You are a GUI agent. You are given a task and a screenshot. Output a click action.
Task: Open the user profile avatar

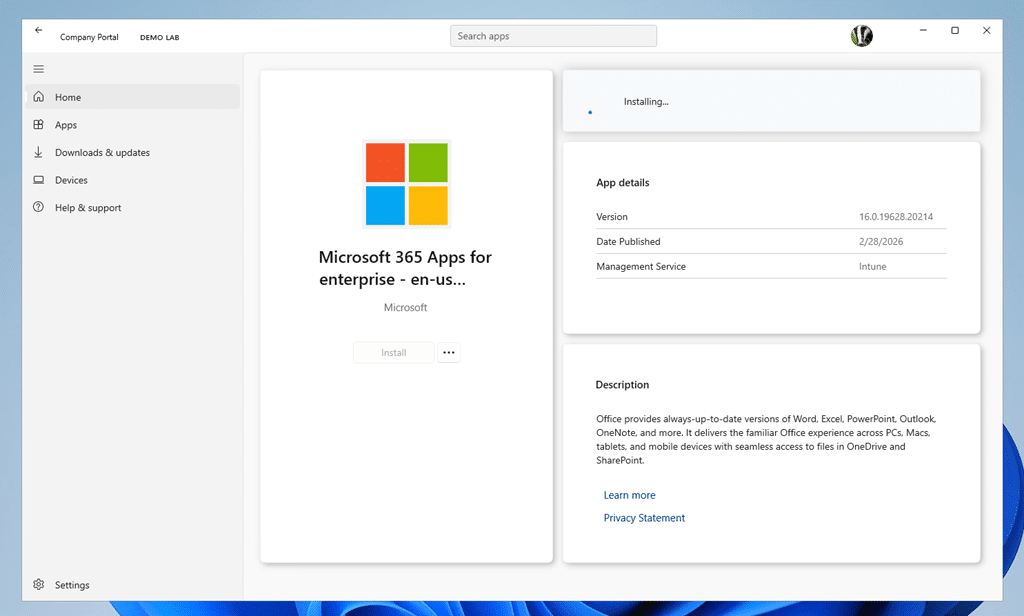coord(861,36)
